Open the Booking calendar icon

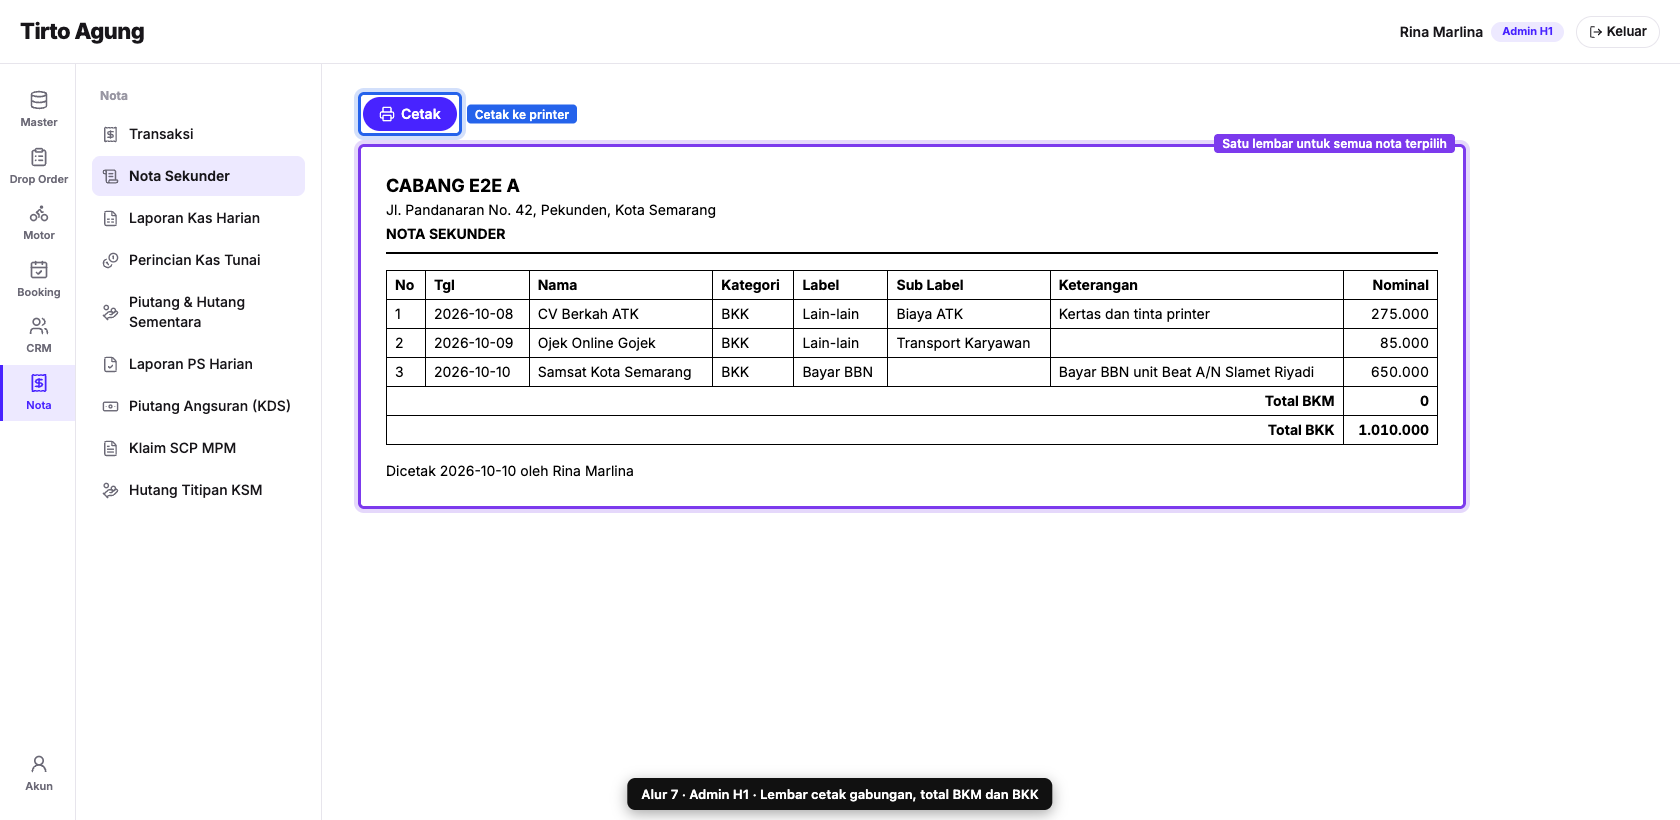coord(39,270)
